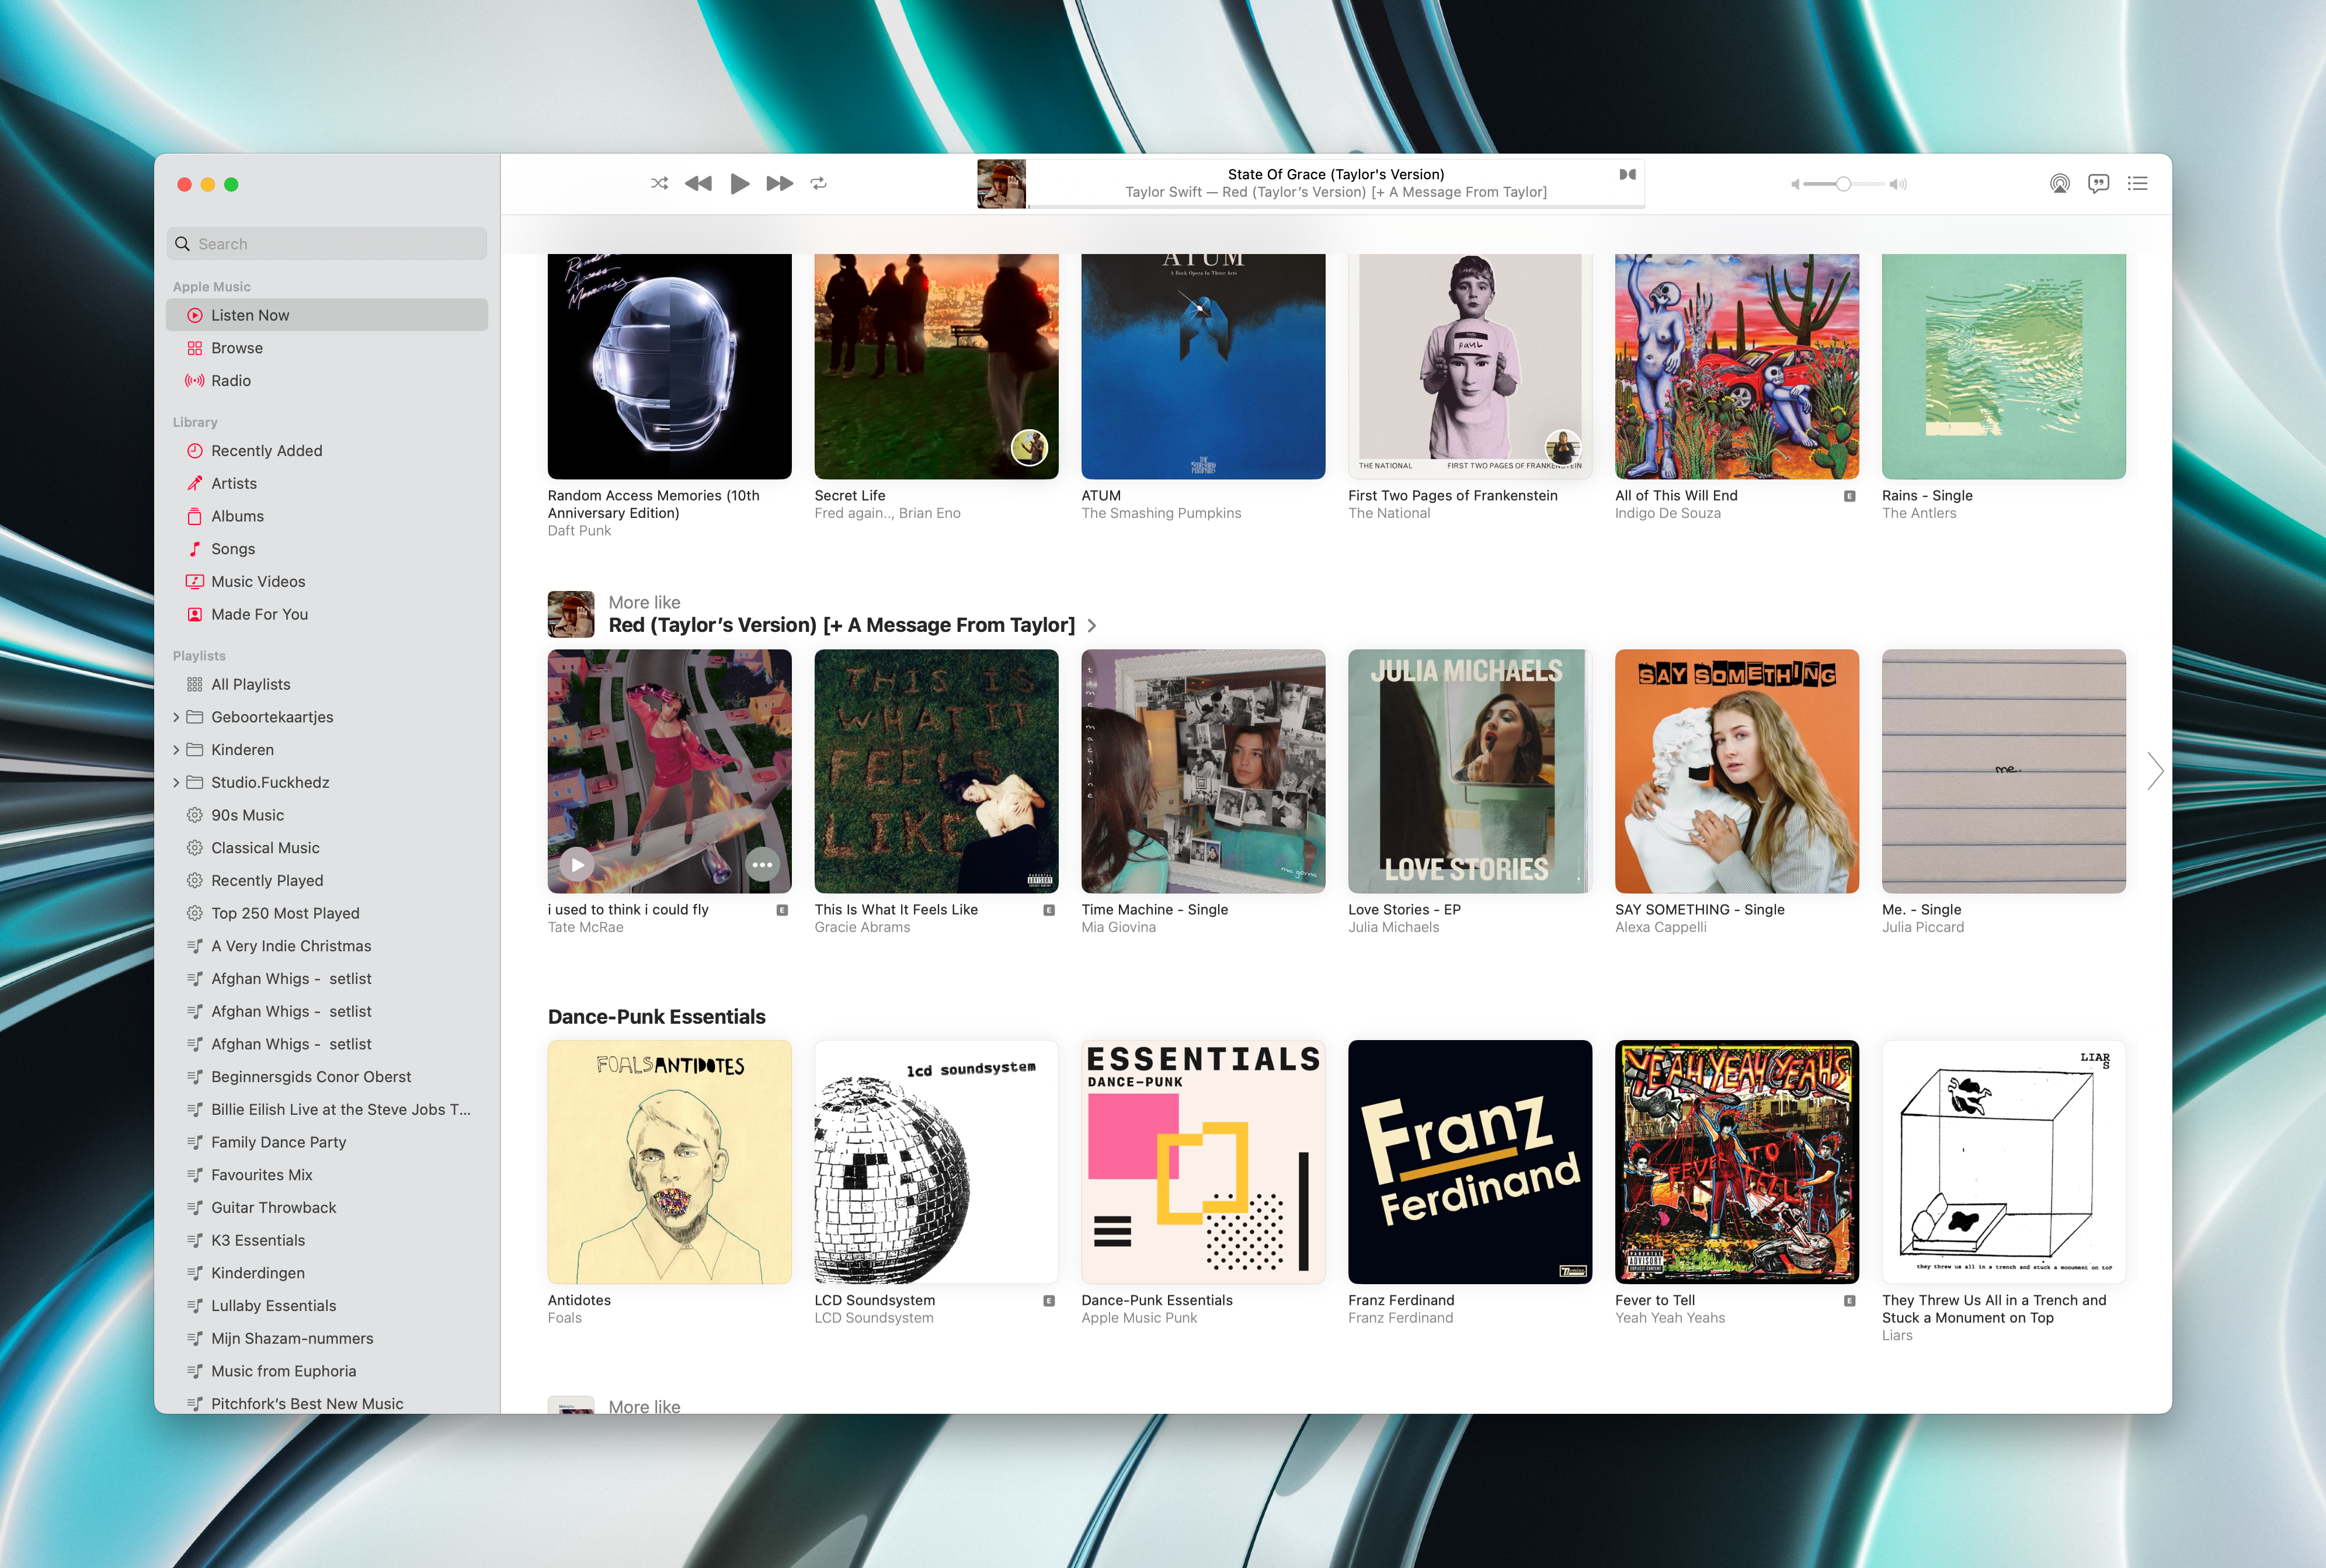Open Music Videos library
The width and height of the screenshot is (2326, 1568).
coord(327,582)
